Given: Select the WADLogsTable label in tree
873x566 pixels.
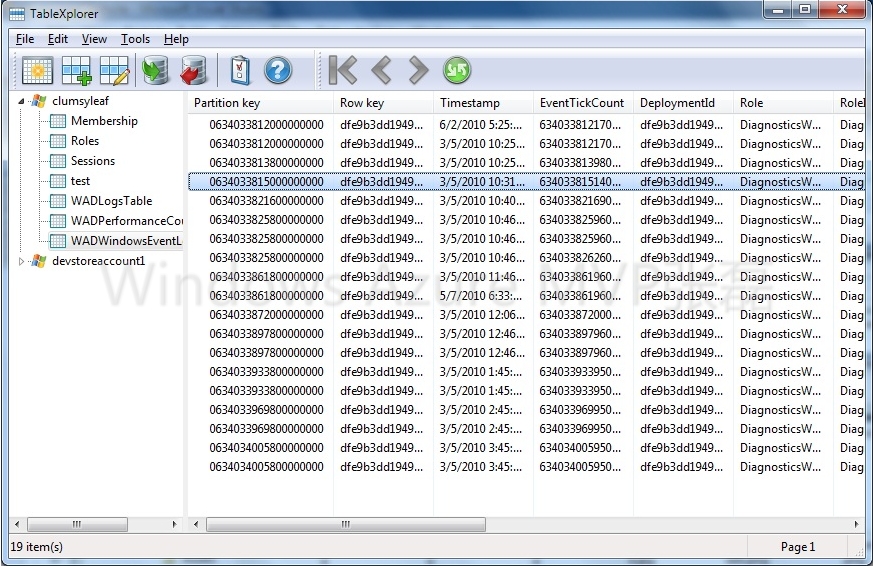Looking at the screenshot, I should tap(111, 201).
